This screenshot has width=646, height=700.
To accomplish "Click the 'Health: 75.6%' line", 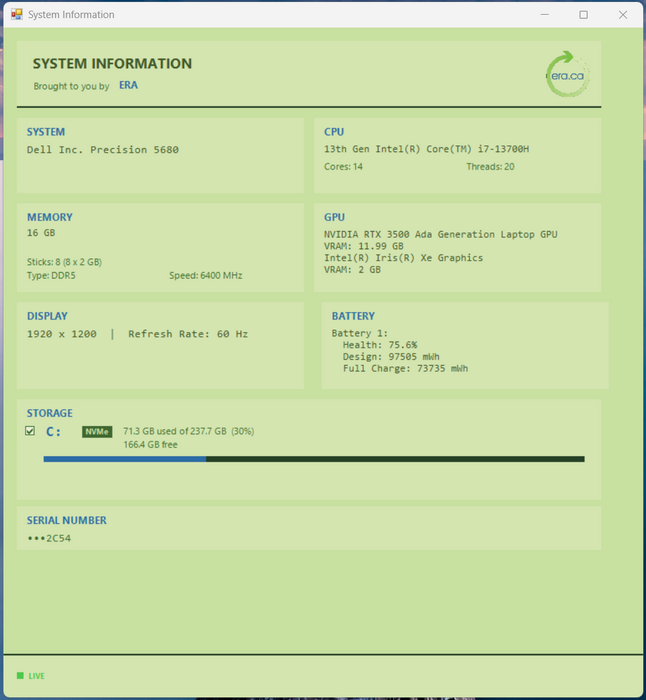I will pos(380,345).
